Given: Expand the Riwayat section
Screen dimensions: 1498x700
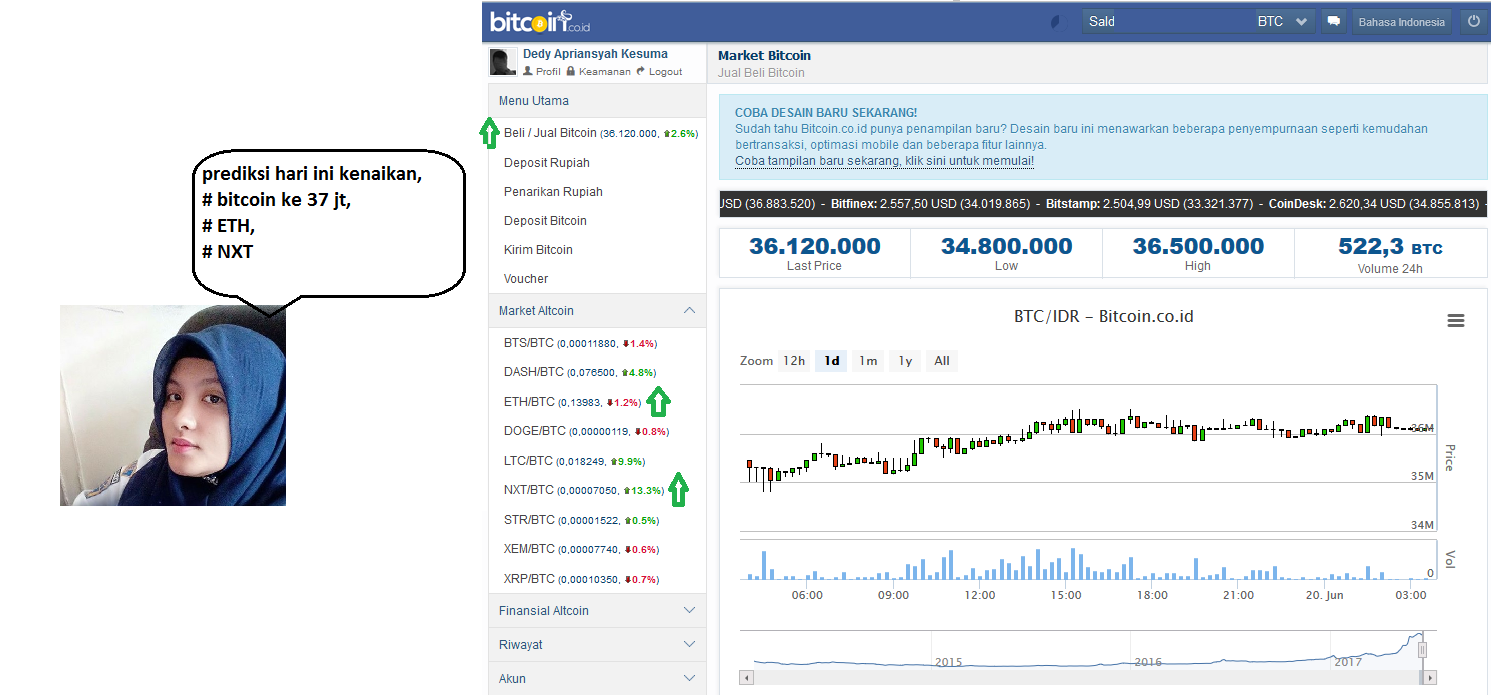Looking at the screenshot, I should tap(597, 645).
